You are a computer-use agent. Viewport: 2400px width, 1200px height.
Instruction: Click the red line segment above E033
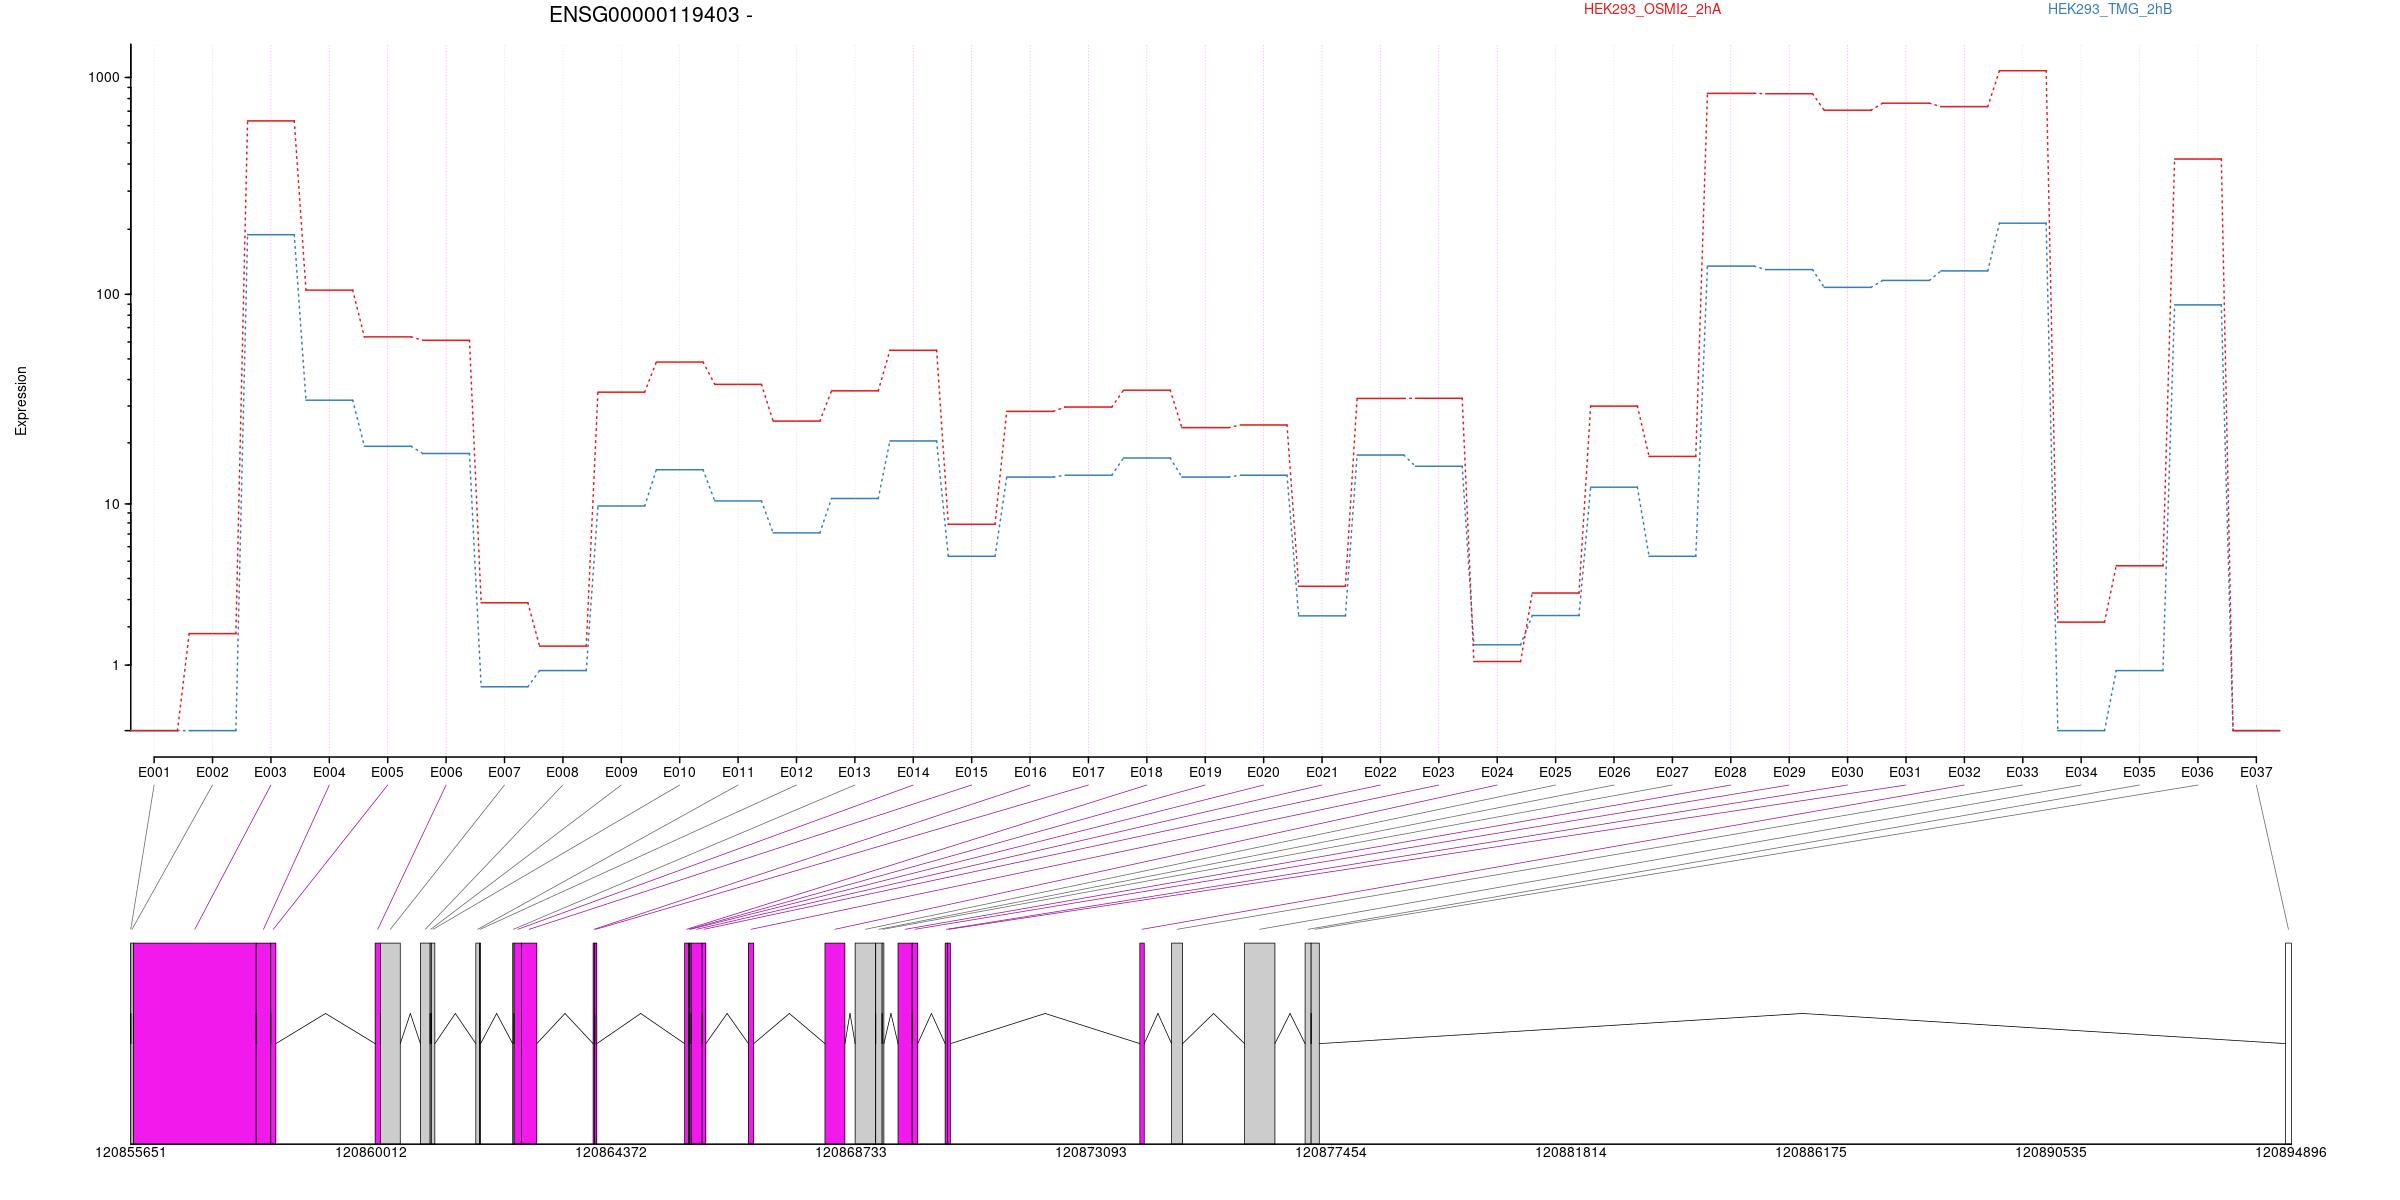coord(2022,71)
